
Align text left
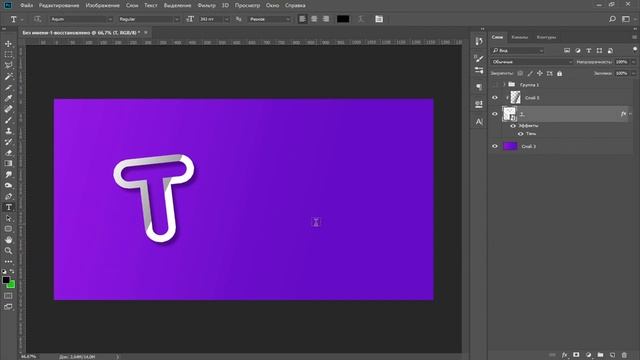coord(302,19)
